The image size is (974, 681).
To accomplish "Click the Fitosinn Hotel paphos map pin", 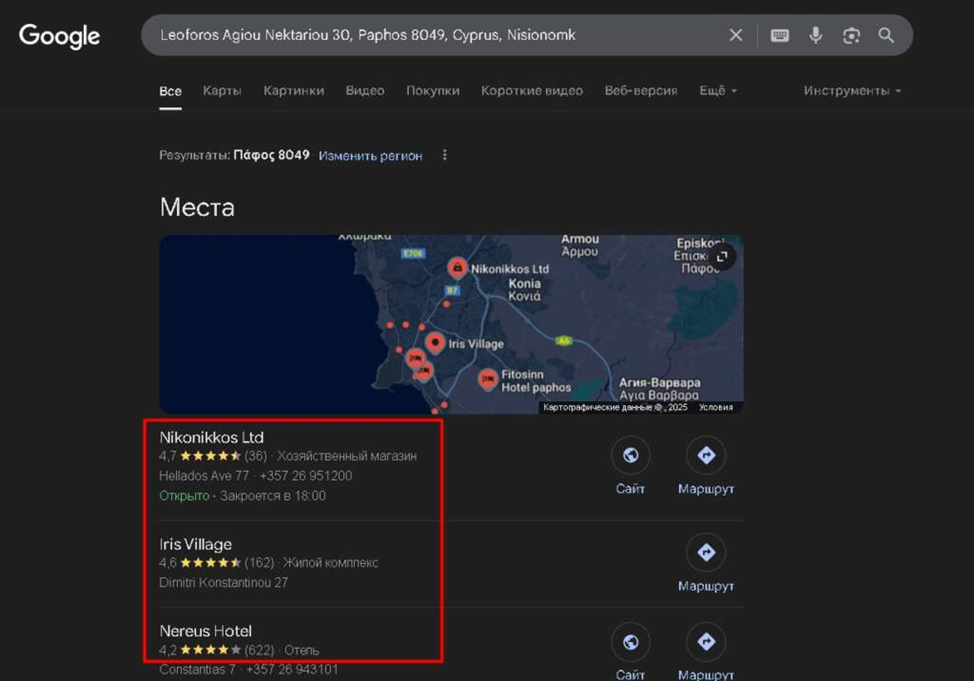I will (488, 379).
